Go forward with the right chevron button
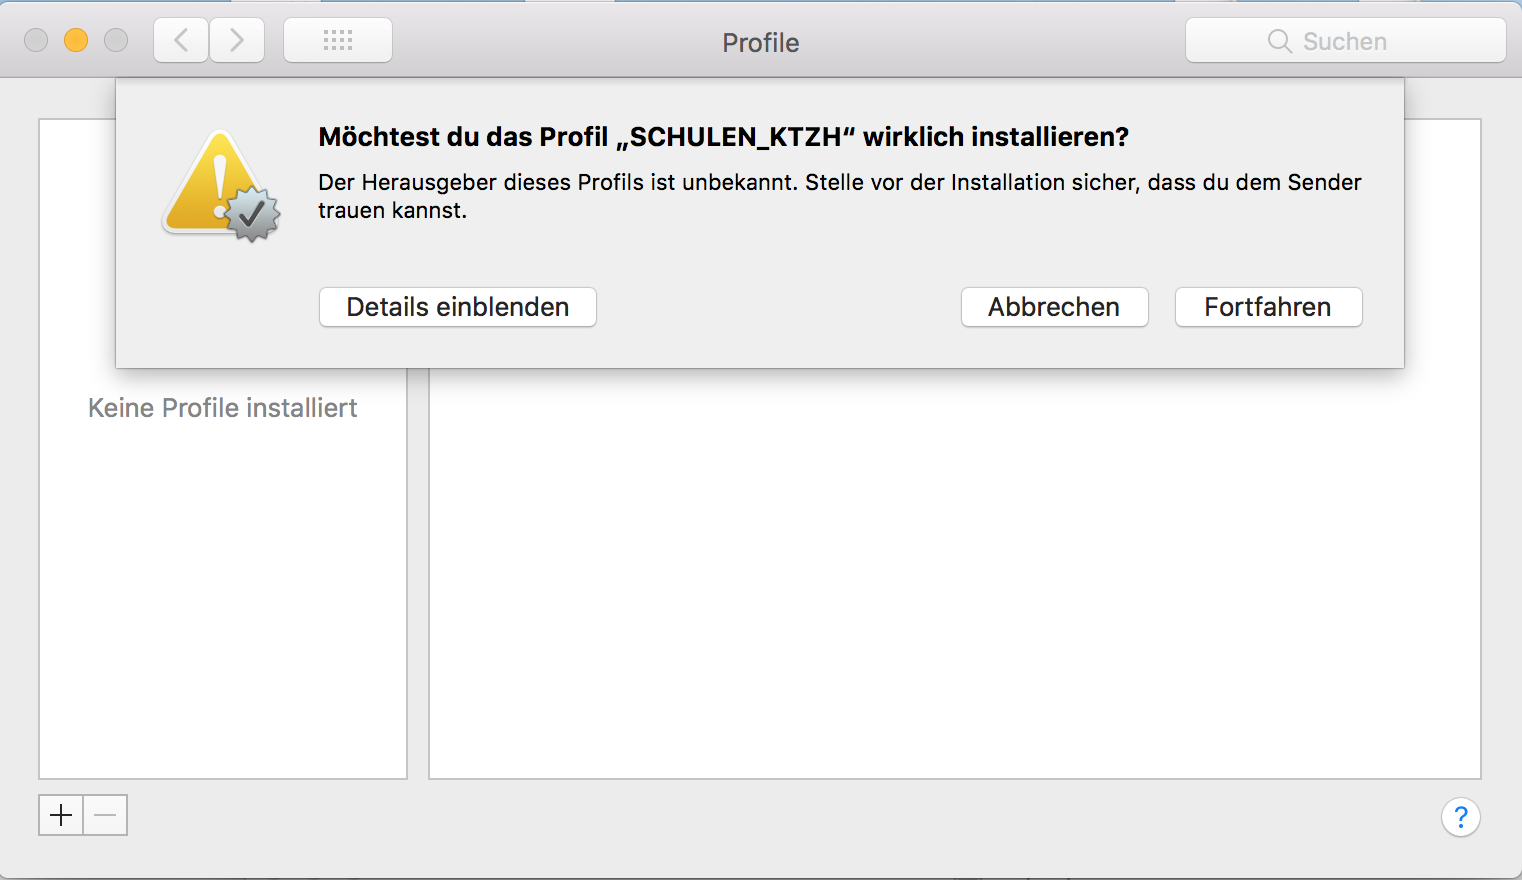The height and width of the screenshot is (880, 1522). [237, 40]
